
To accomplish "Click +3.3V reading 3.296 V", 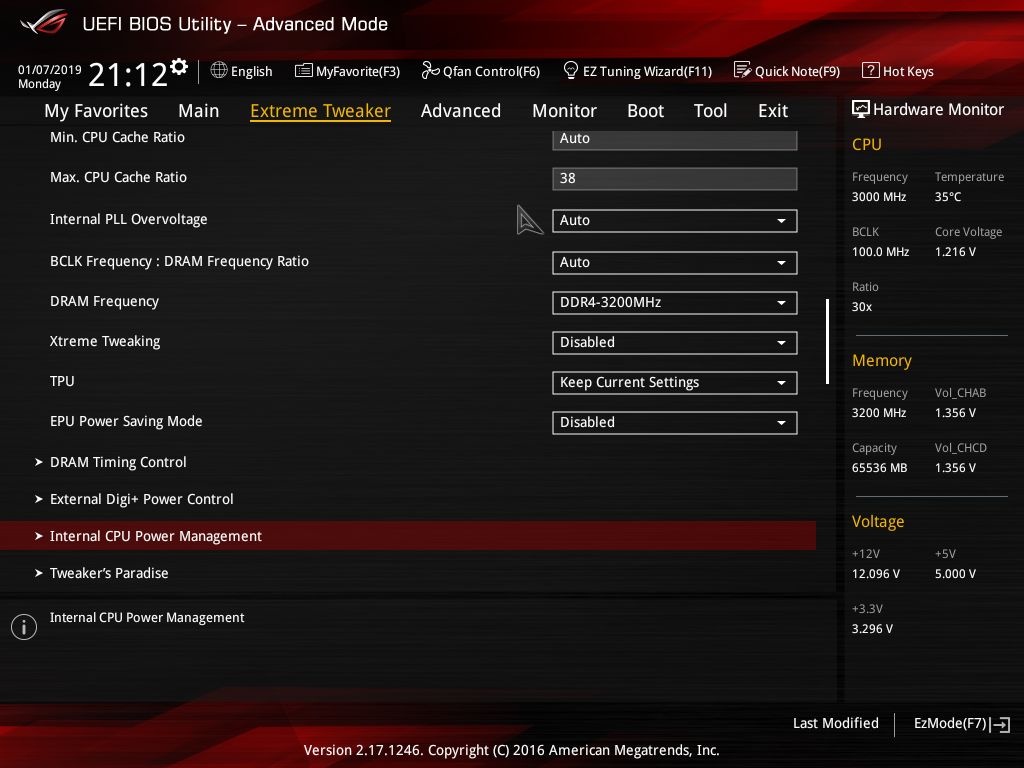I will click(x=872, y=628).
